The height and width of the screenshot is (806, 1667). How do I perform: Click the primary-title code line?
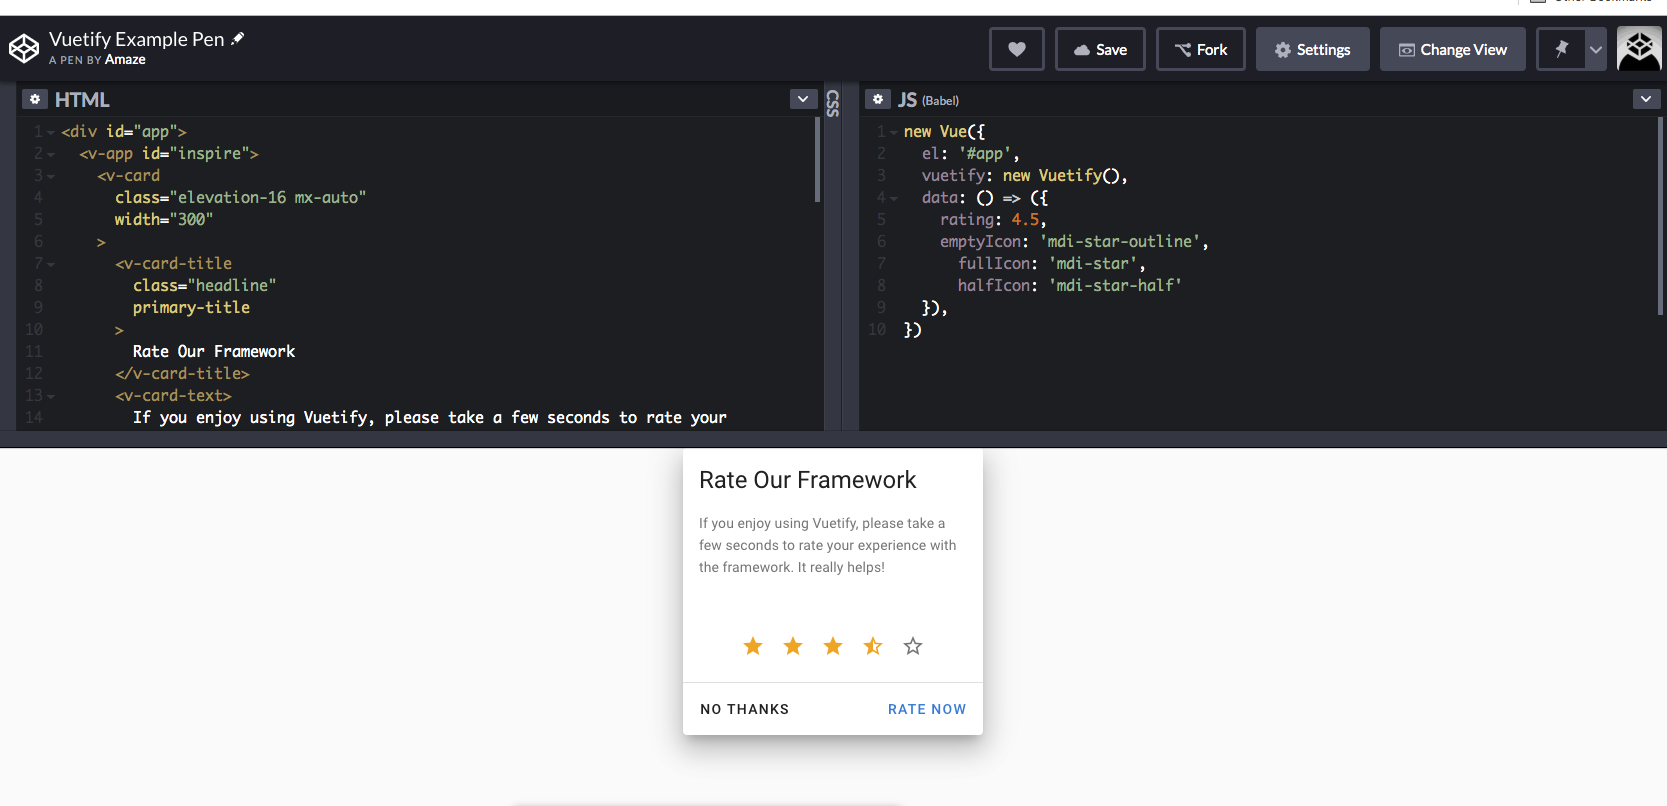coord(191,308)
